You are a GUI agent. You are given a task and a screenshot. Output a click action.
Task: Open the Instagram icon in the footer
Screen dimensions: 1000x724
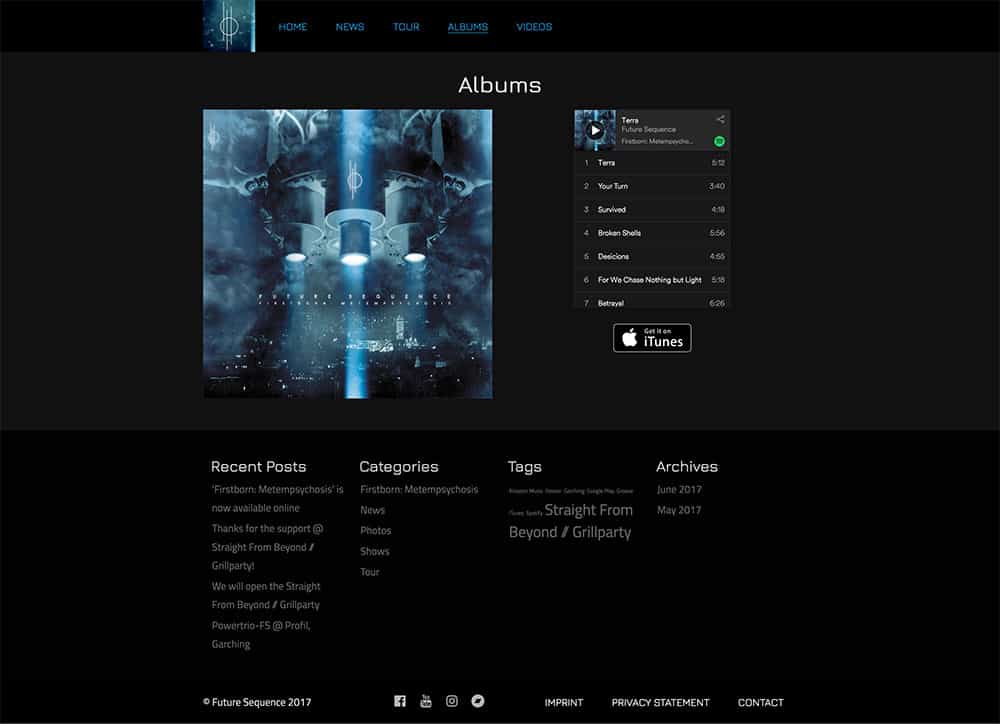click(452, 701)
